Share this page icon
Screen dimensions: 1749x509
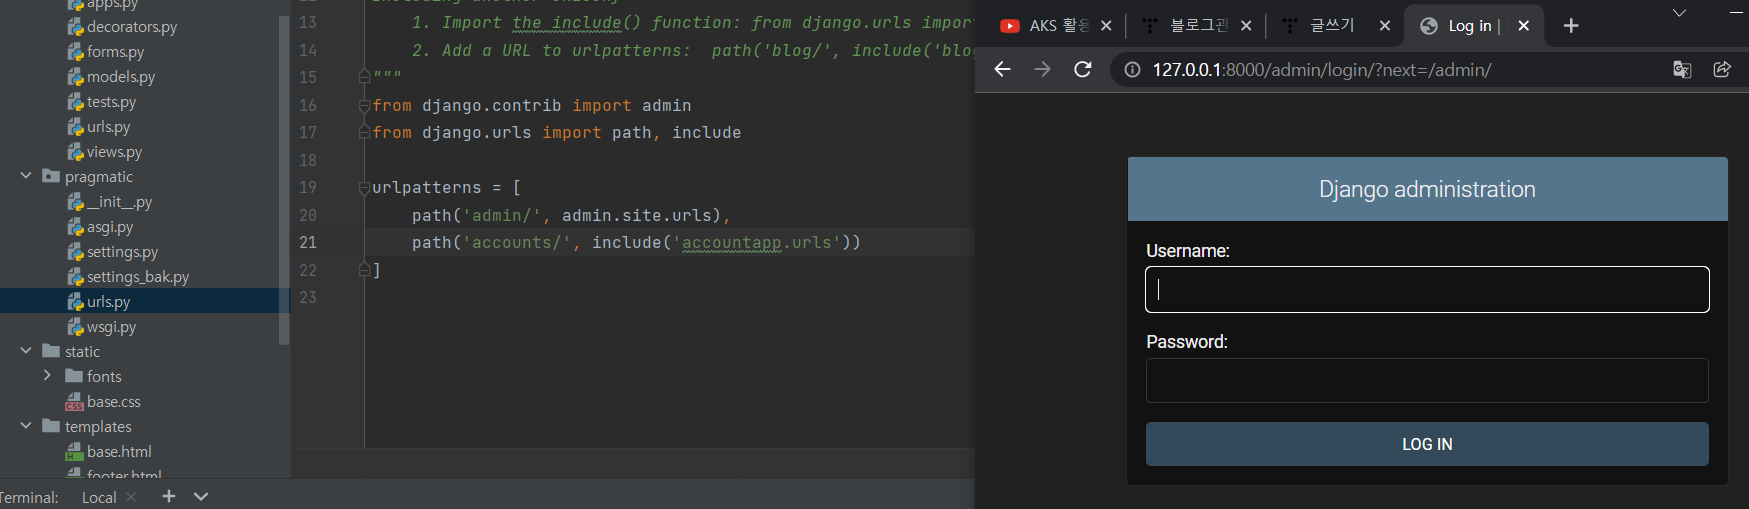(x=1722, y=69)
